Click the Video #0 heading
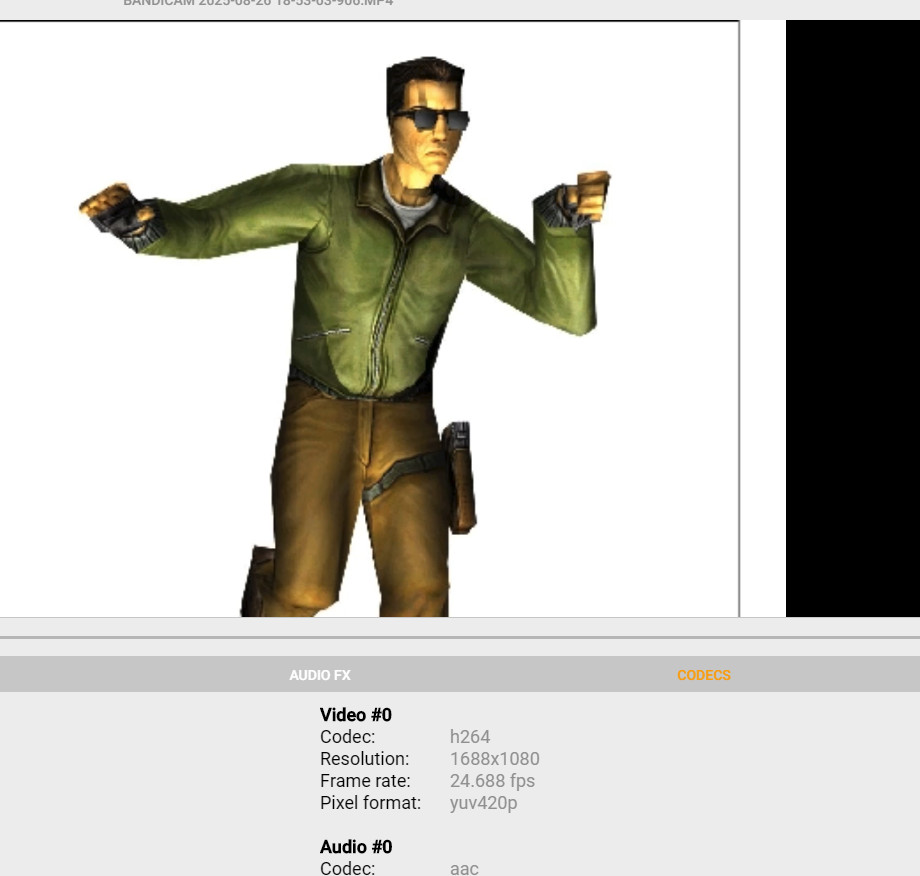Viewport: 920px width, 876px height. coord(356,715)
